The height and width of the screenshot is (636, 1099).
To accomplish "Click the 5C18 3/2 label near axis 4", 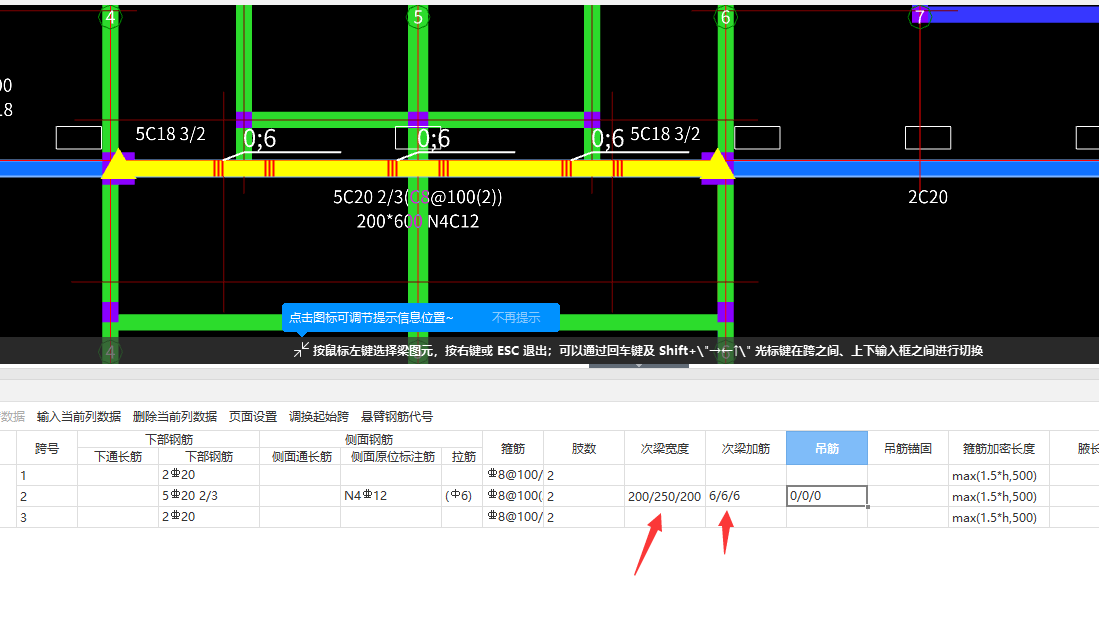I will pyautogui.click(x=170, y=134).
